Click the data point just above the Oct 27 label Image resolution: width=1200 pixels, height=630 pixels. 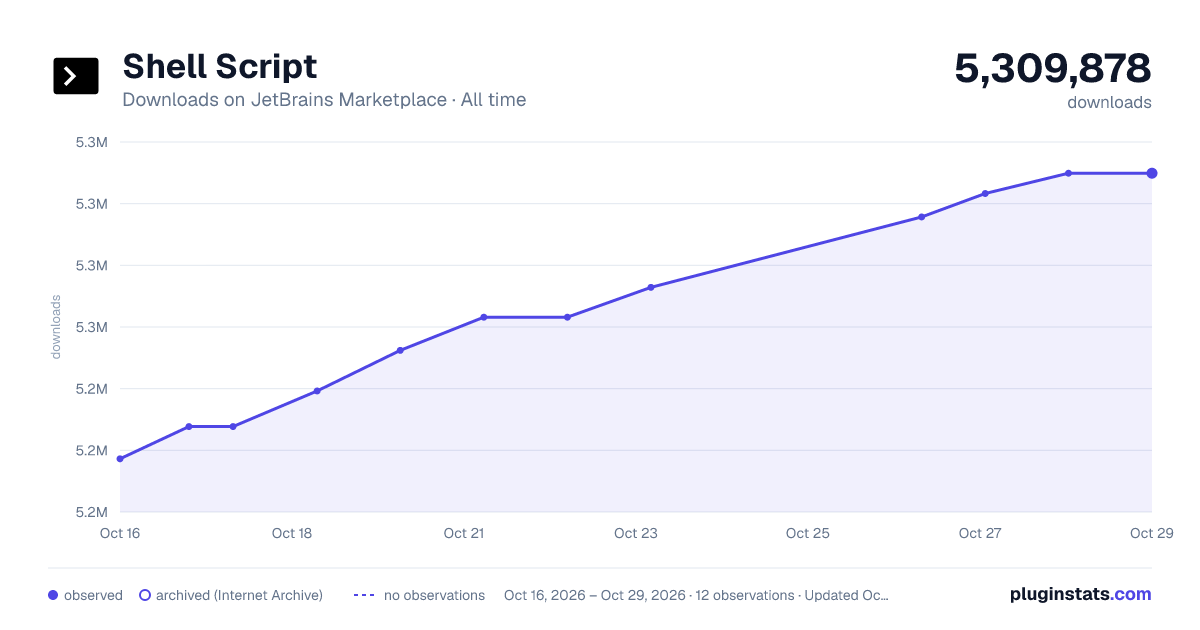(985, 193)
